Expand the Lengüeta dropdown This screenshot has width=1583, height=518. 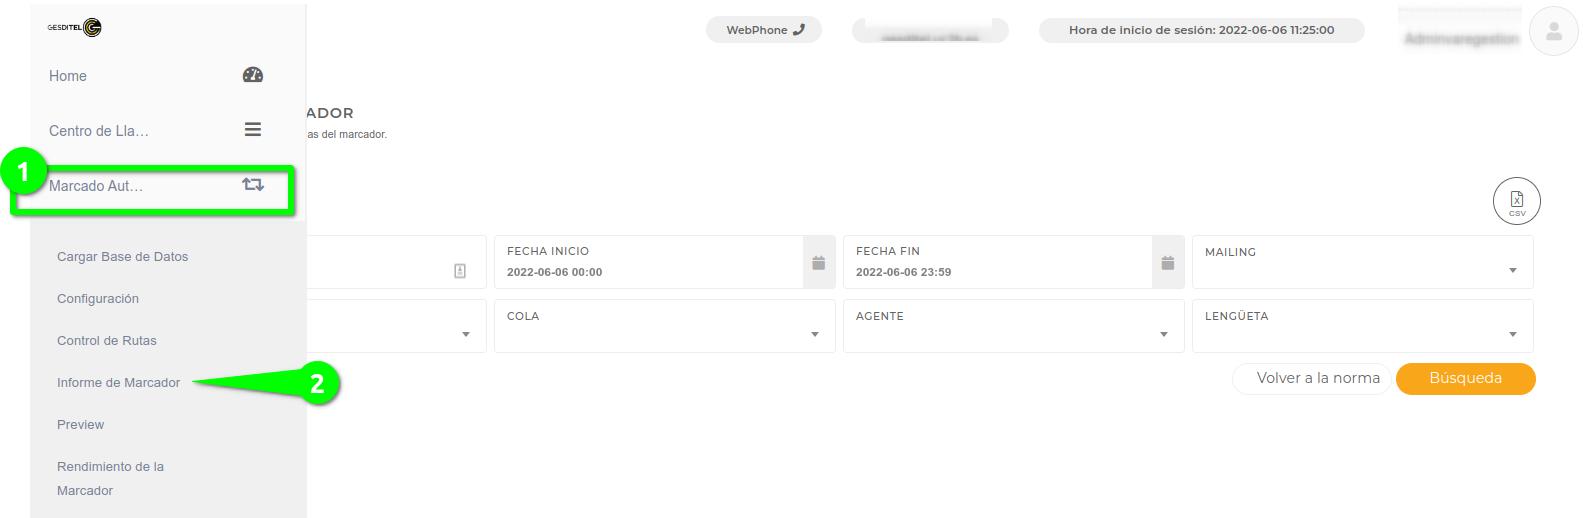(1512, 334)
